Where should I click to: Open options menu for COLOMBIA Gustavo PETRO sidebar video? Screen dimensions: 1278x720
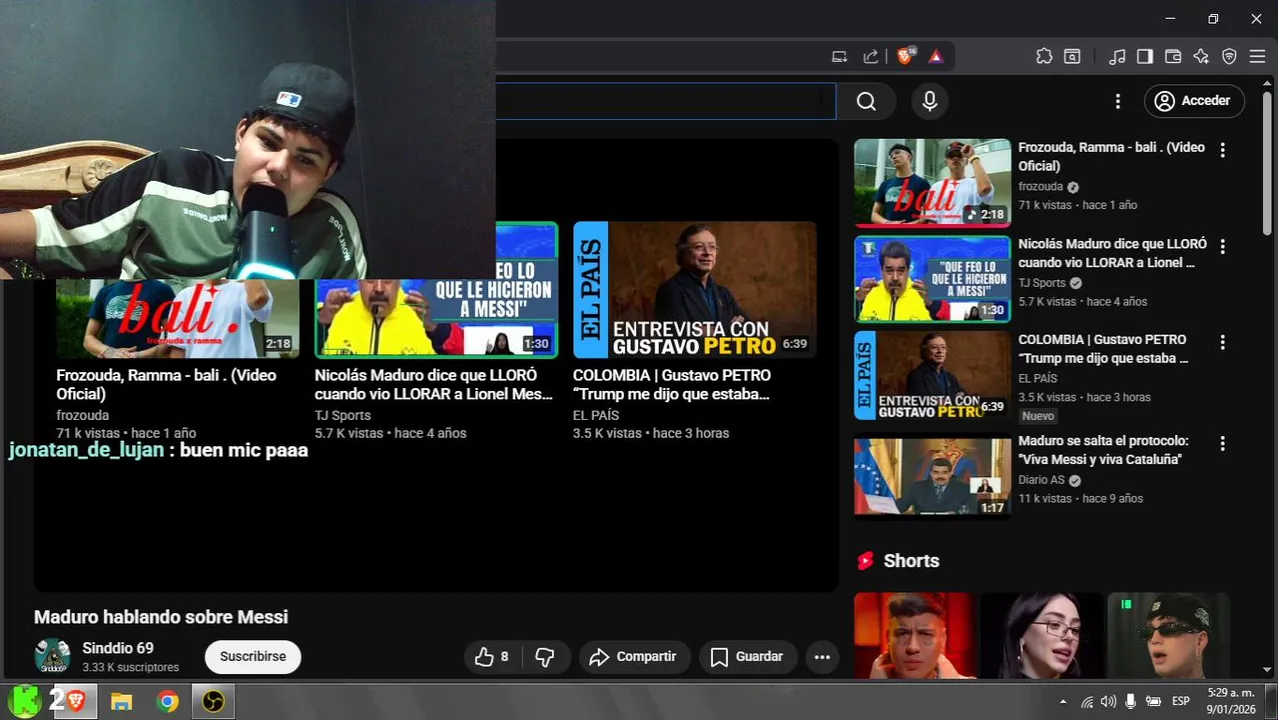[x=1222, y=342]
